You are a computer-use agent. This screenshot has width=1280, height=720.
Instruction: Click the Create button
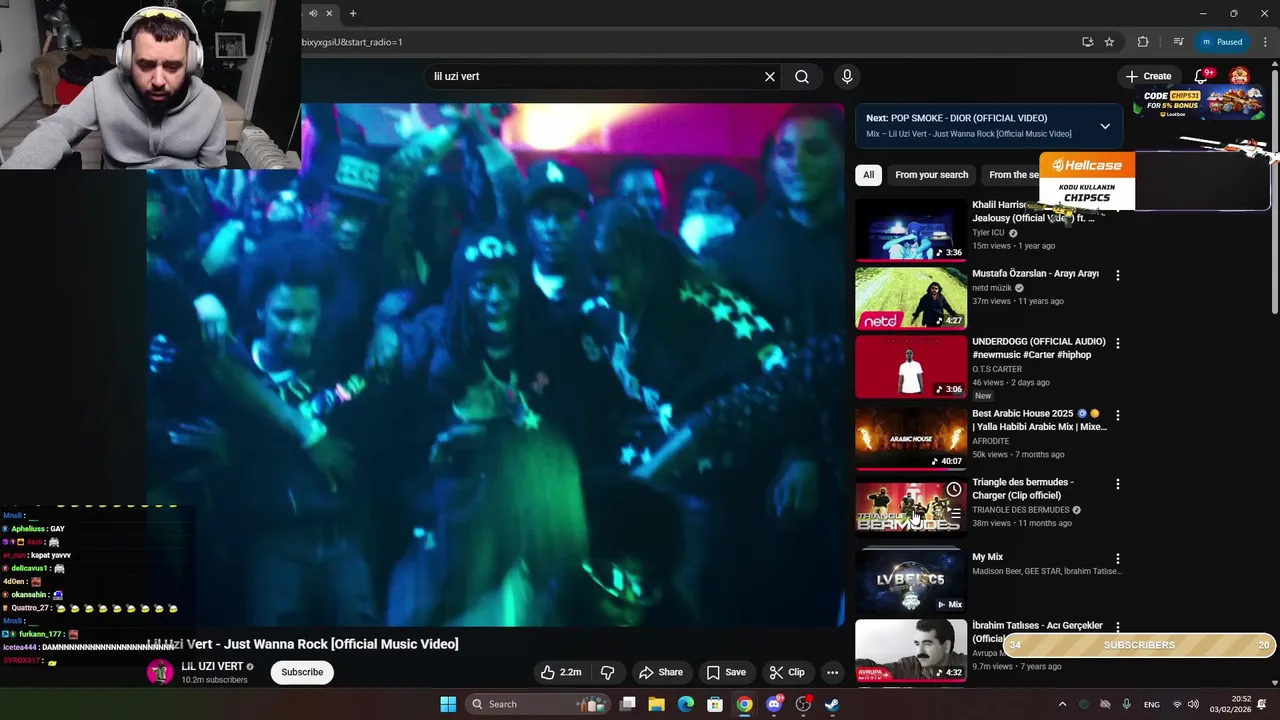1148,76
